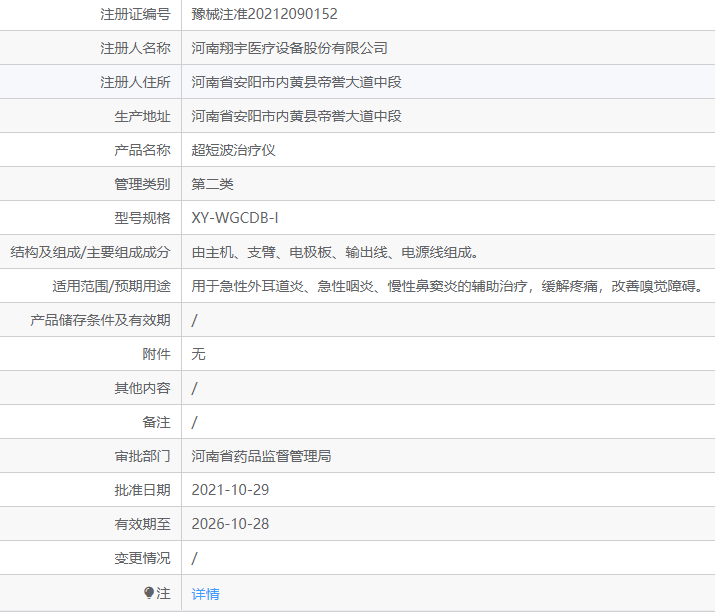Click the 结构及组成/主要组成成分 label
The image size is (715, 612).
tap(90, 252)
